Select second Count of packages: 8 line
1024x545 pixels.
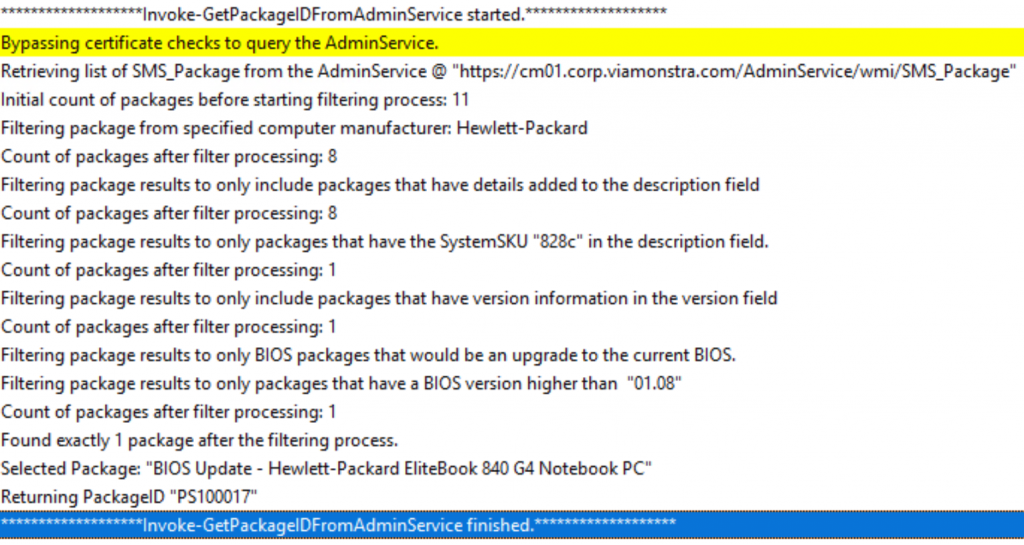(x=512, y=213)
